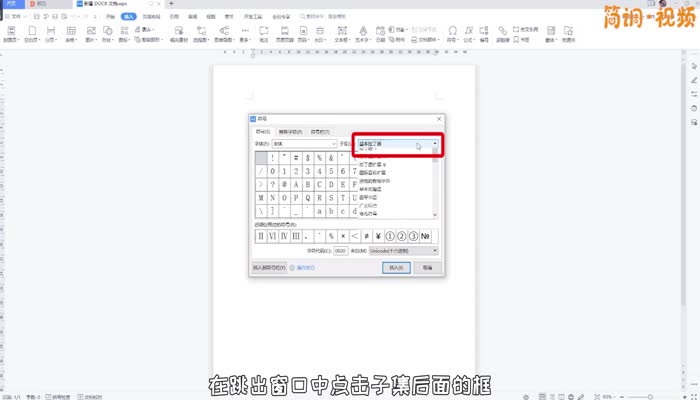Image resolution: width=700 pixels, height=400 pixels.
Task: Click the Print icon in quick access bar
Action: coord(55,17)
